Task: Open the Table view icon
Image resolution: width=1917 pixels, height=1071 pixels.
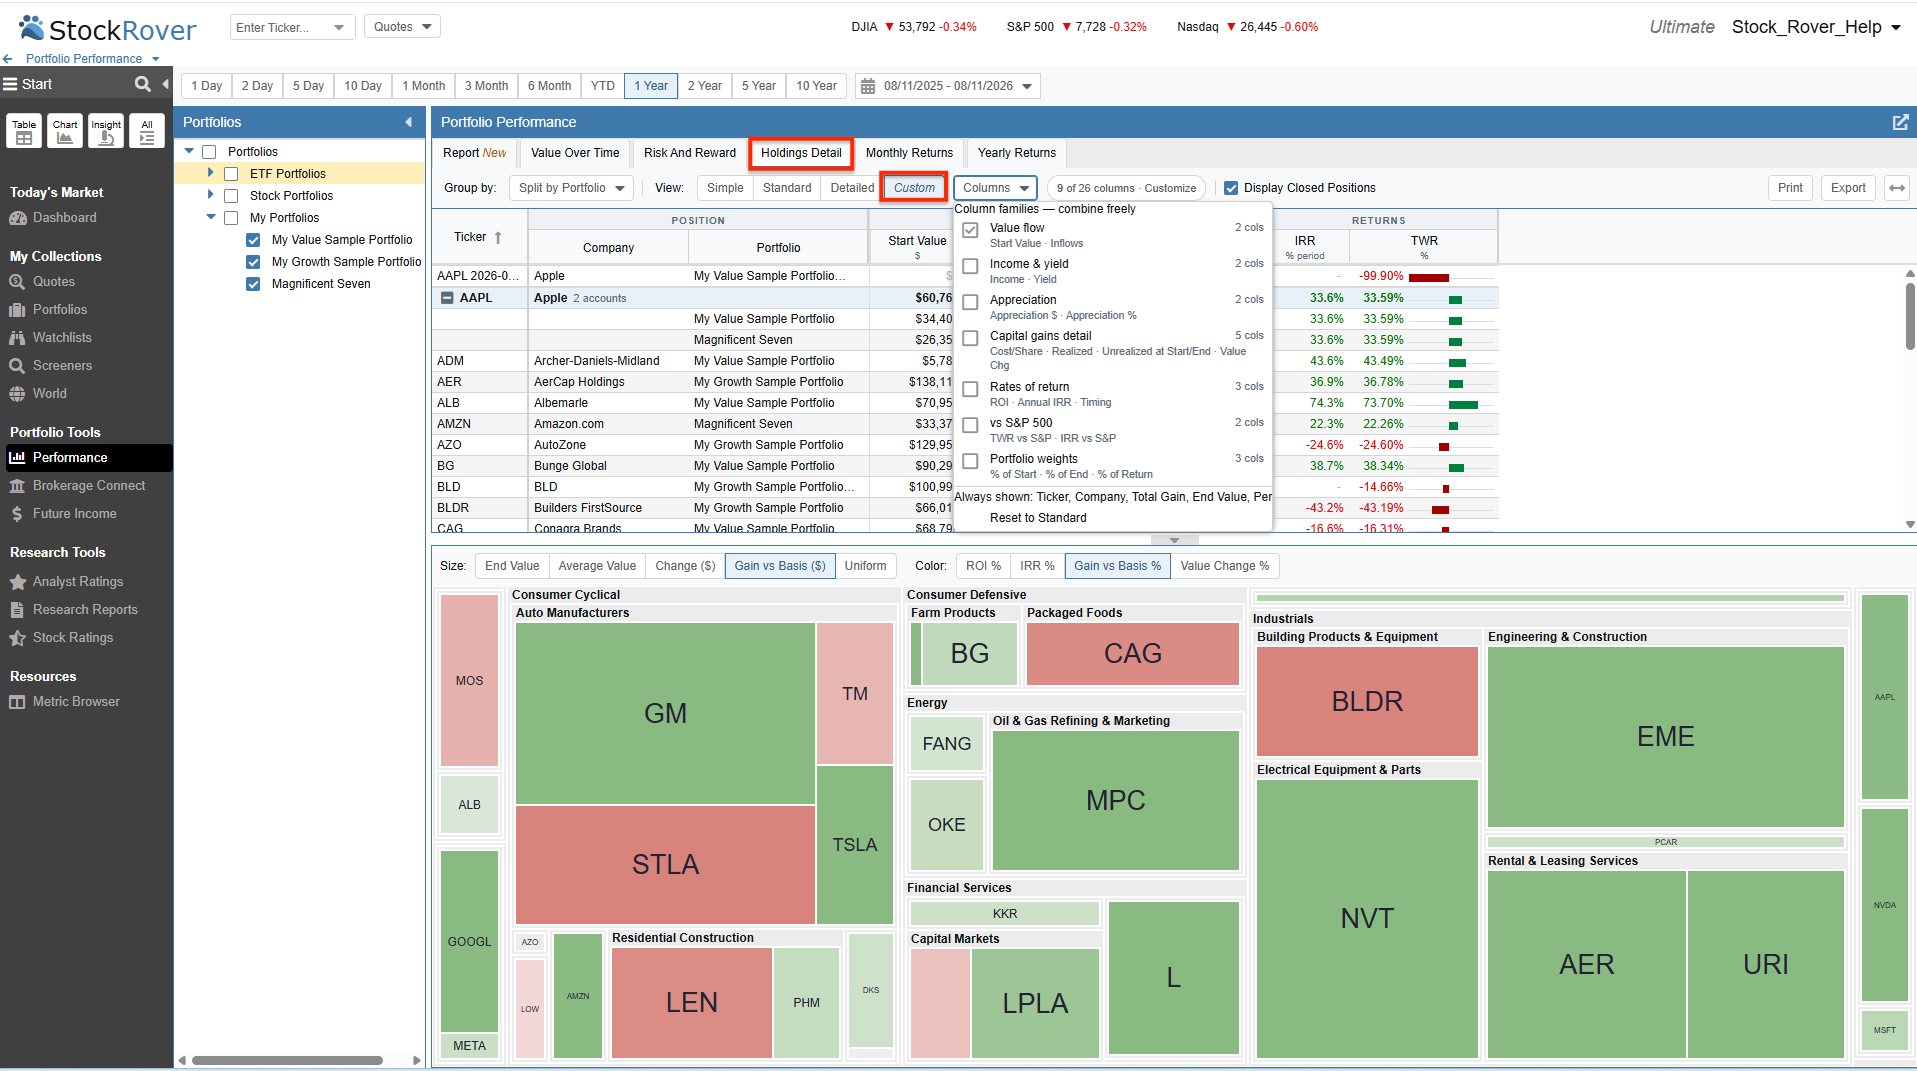Action: click(24, 131)
